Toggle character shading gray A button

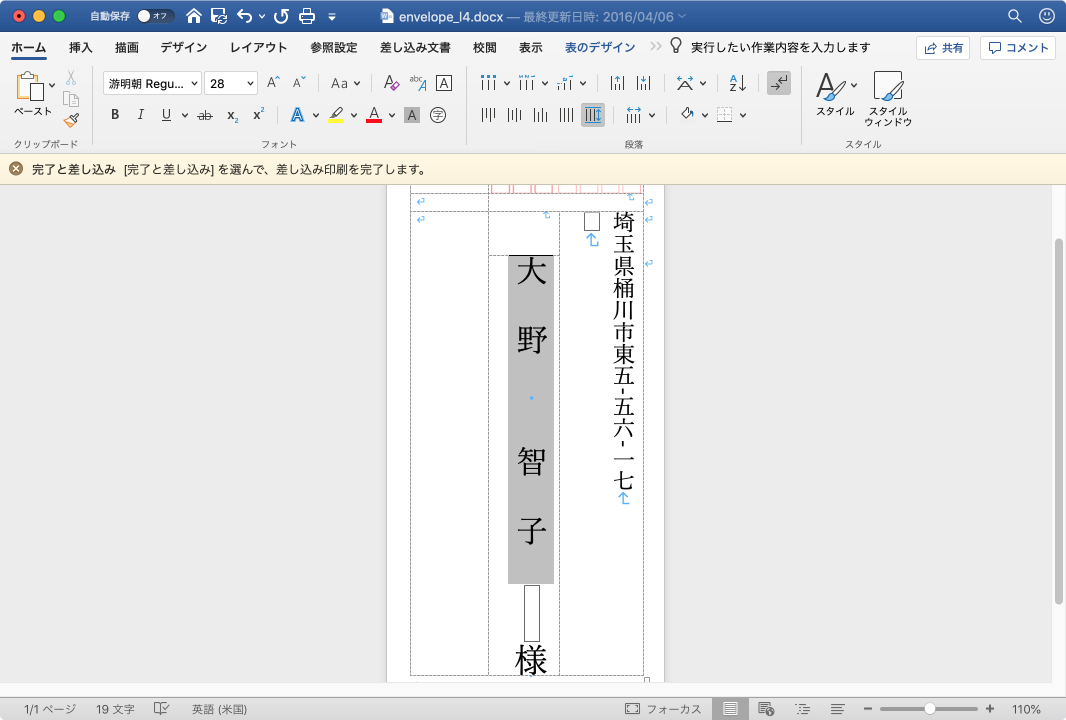pos(412,115)
